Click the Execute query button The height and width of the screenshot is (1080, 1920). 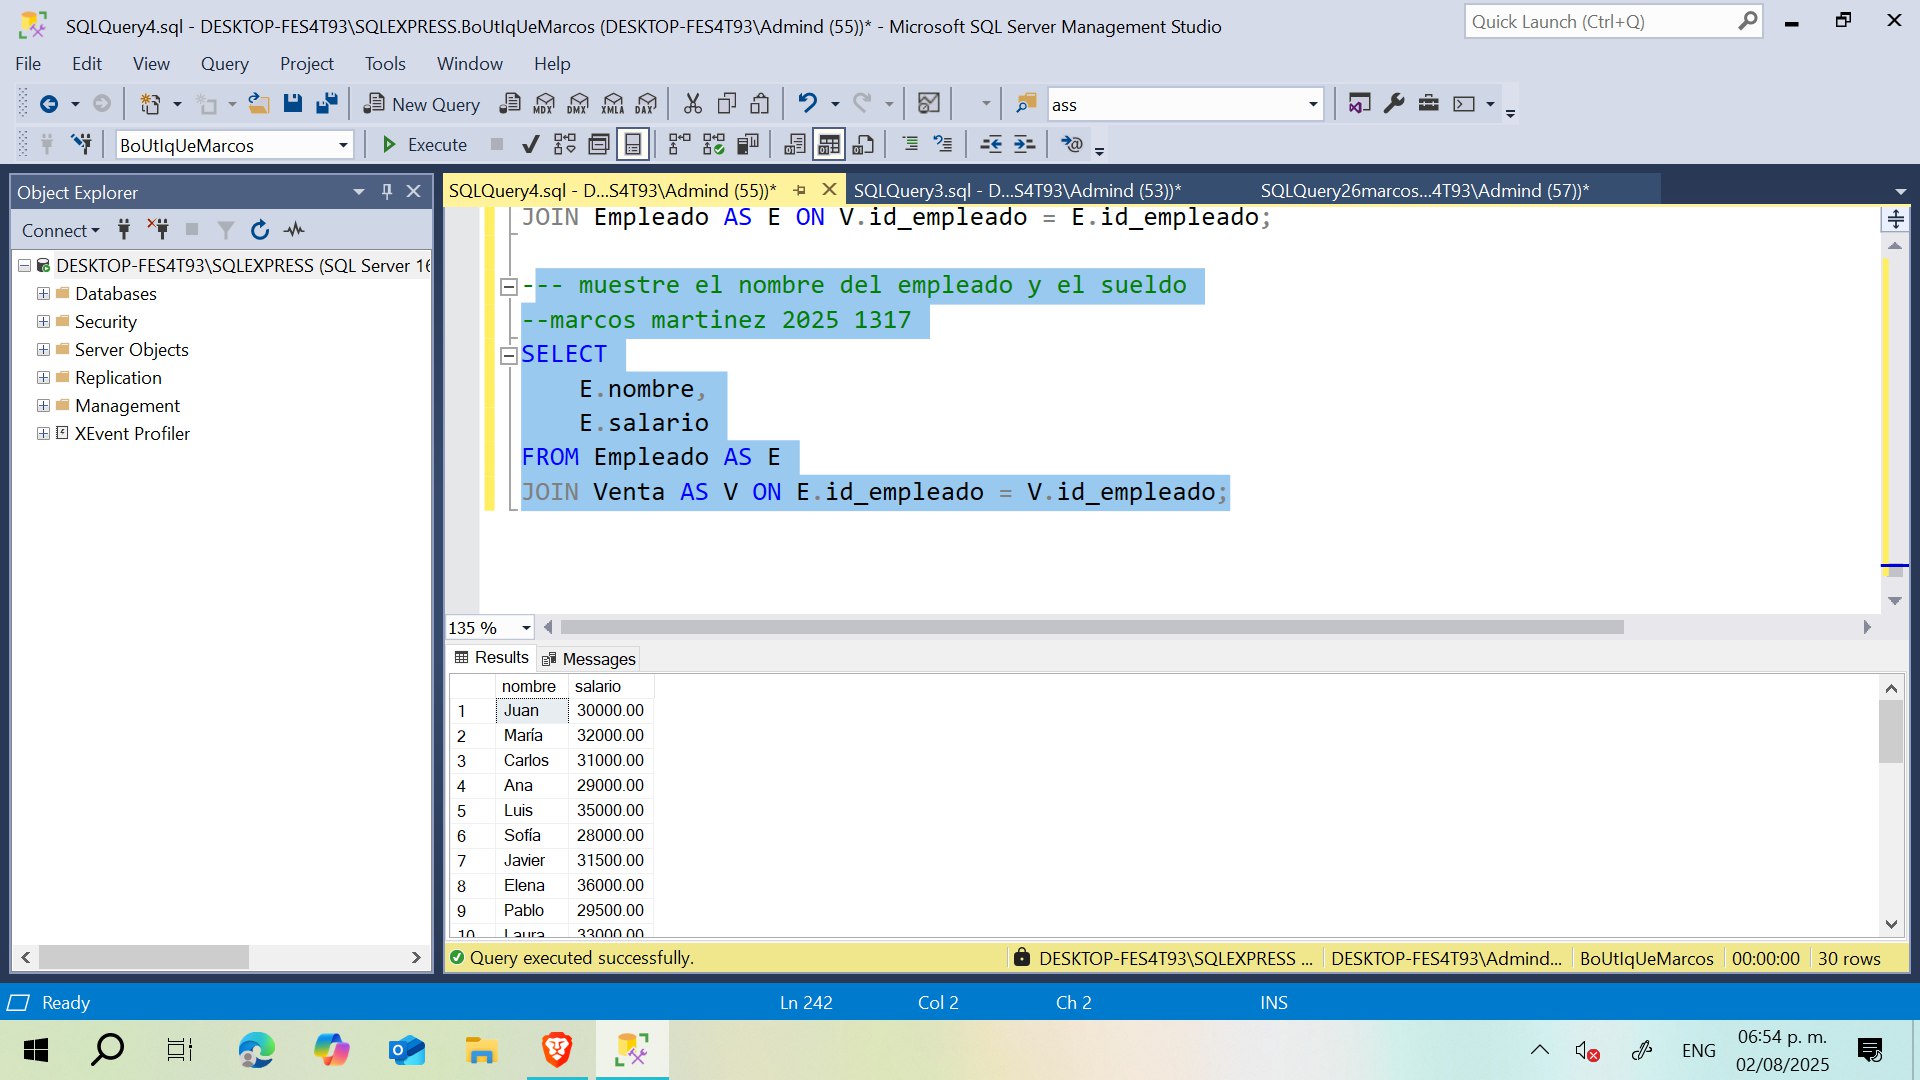[x=425, y=145]
